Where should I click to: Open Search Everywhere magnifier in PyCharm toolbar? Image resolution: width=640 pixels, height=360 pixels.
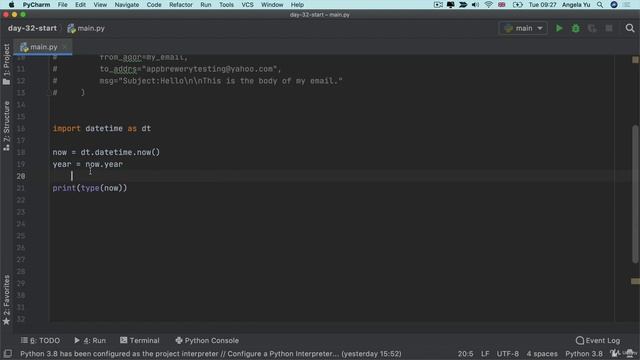tap(630, 28)
